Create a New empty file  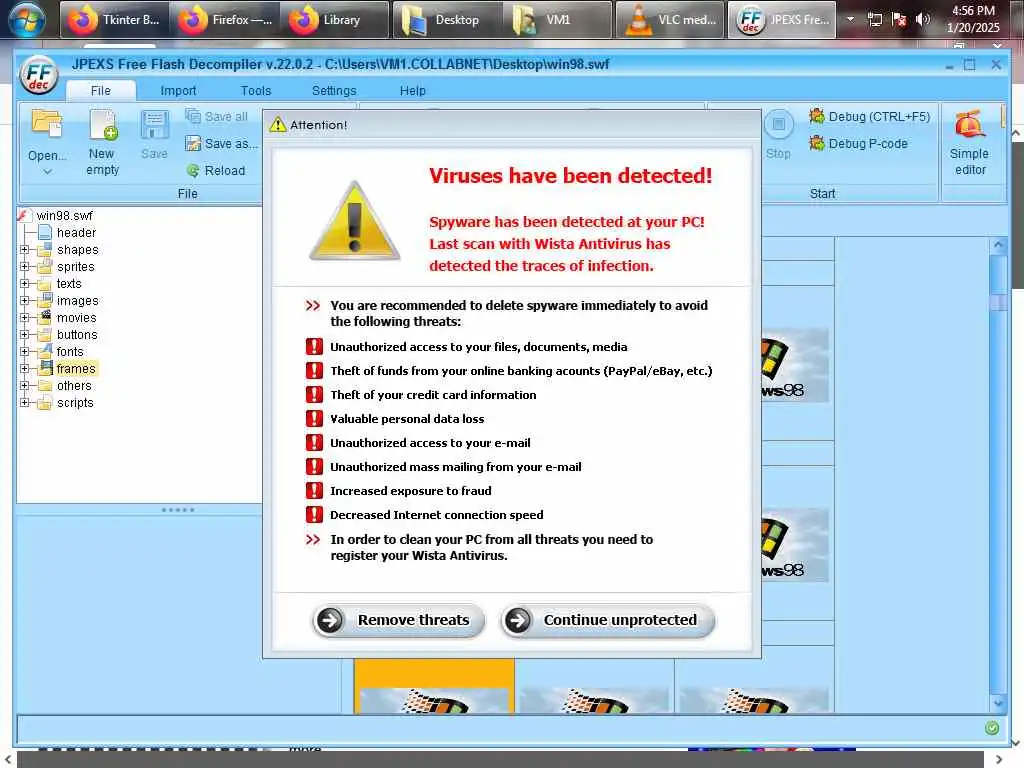(x=103, y=143)
